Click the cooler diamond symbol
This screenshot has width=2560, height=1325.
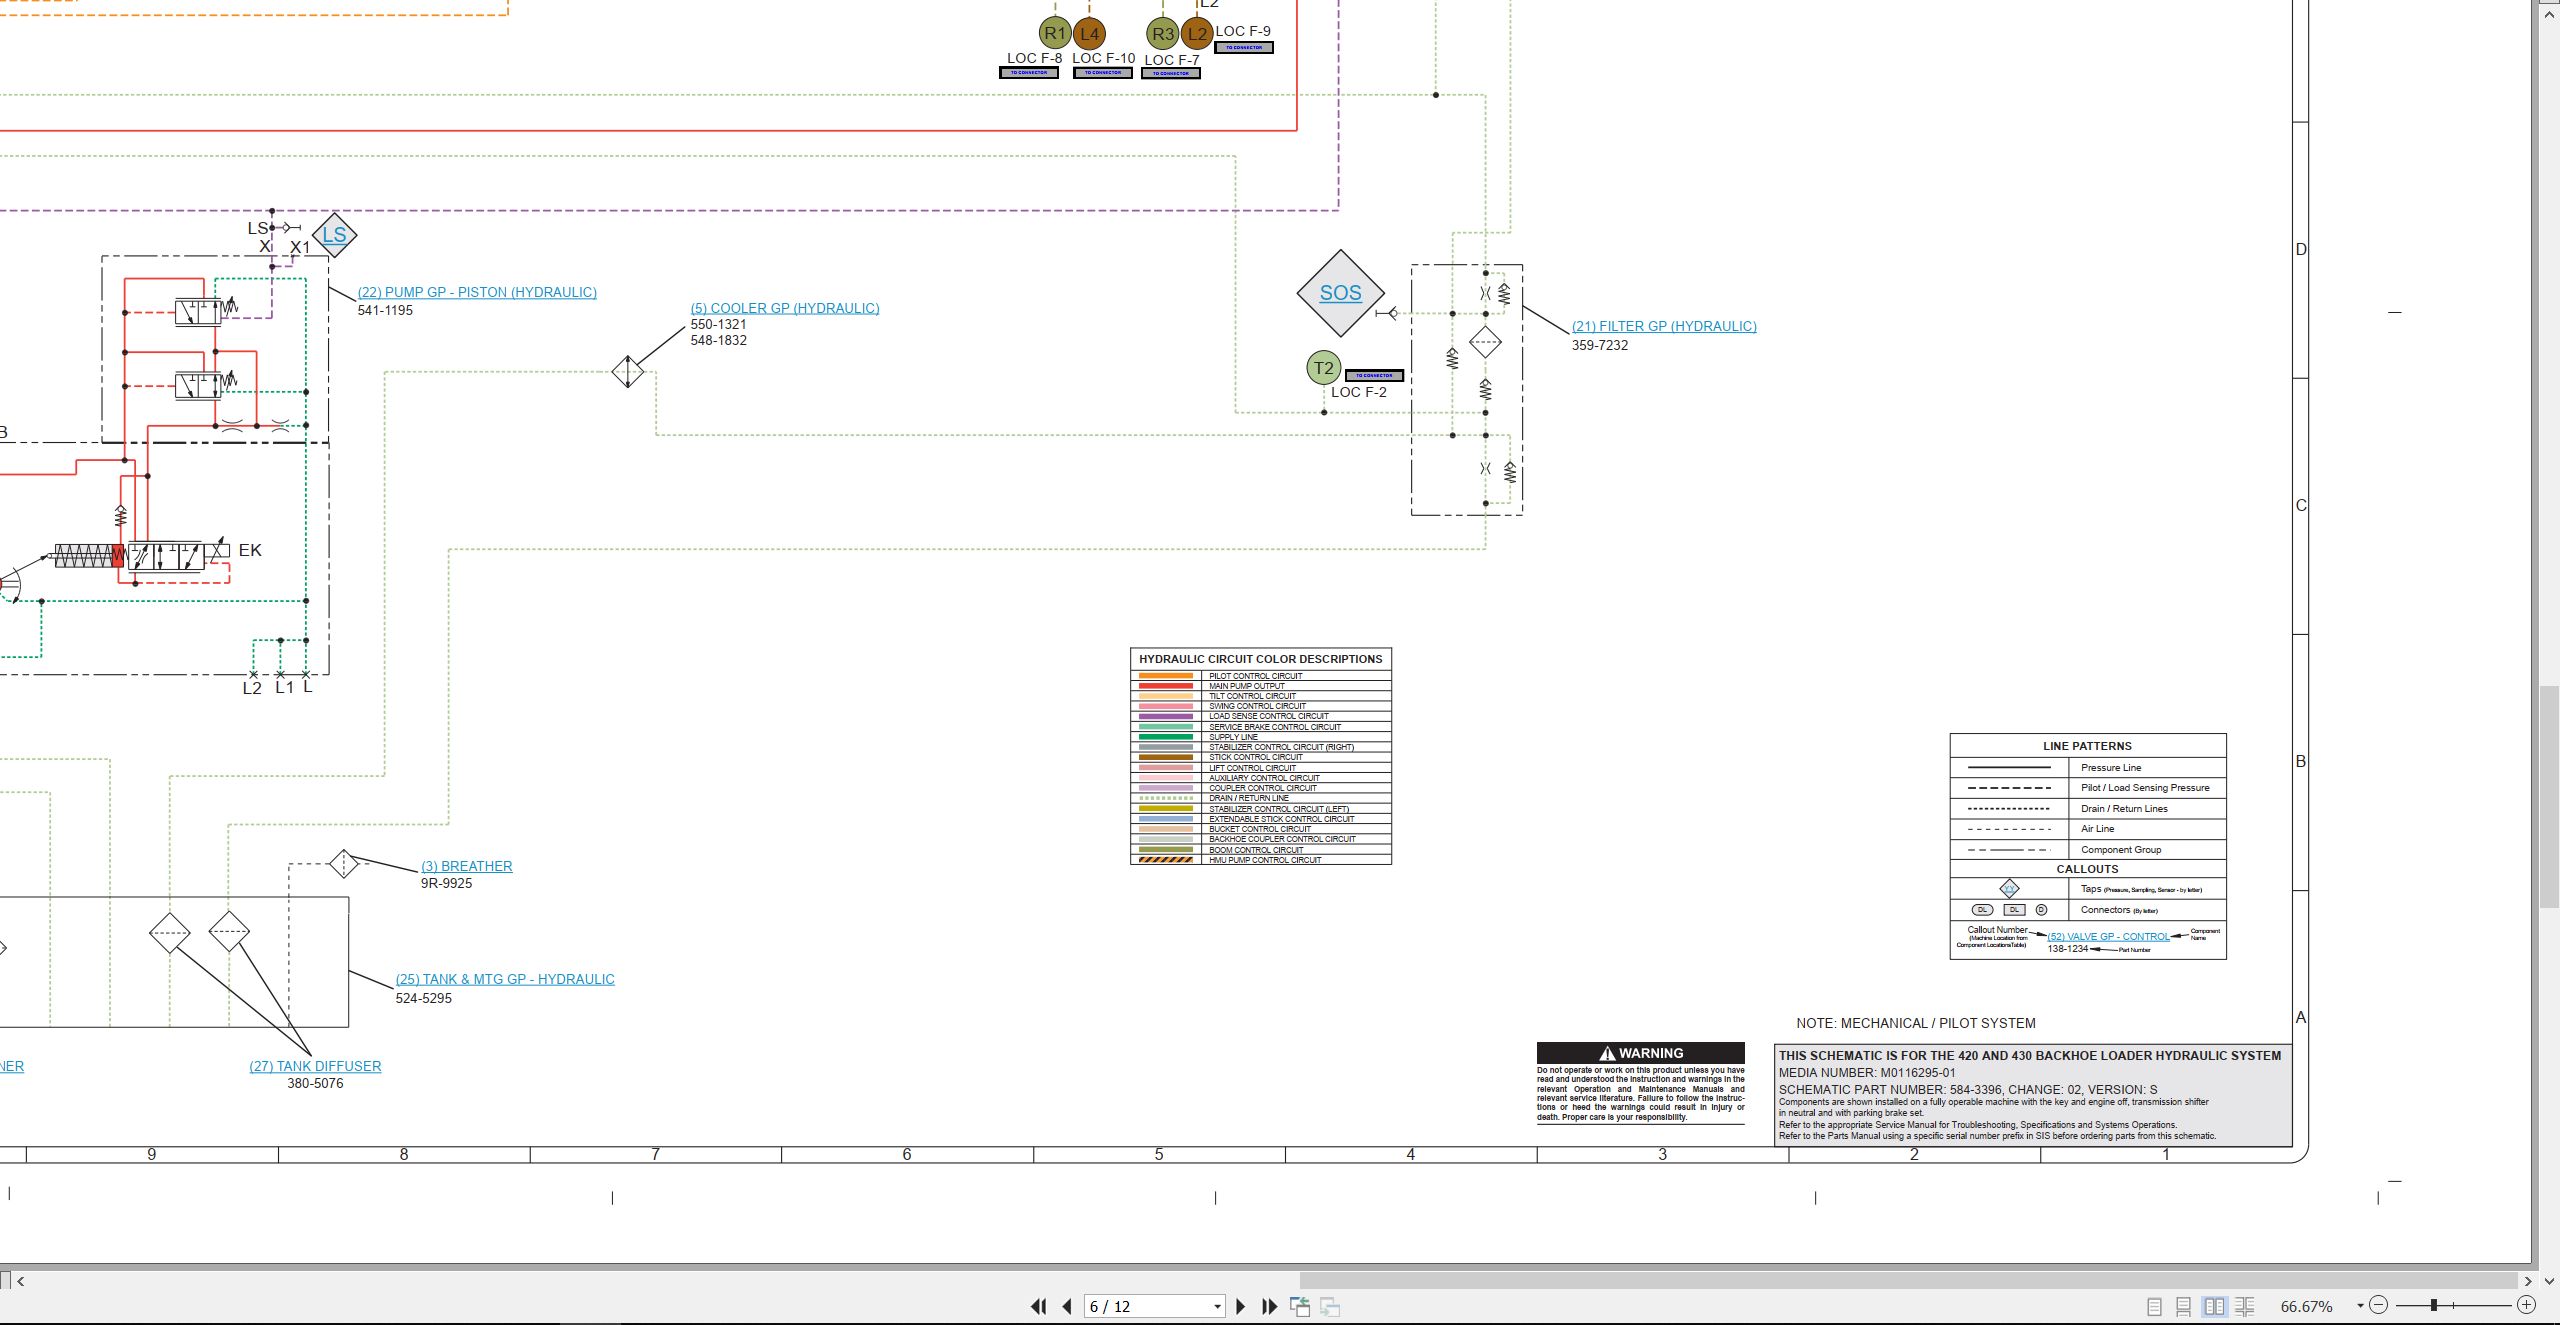coord(628,371)
